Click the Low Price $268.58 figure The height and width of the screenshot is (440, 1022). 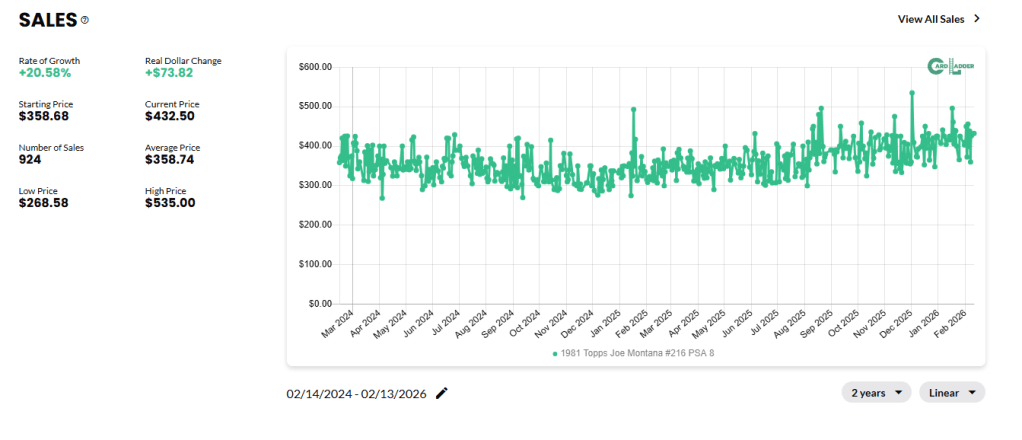(x=45, y=203)
